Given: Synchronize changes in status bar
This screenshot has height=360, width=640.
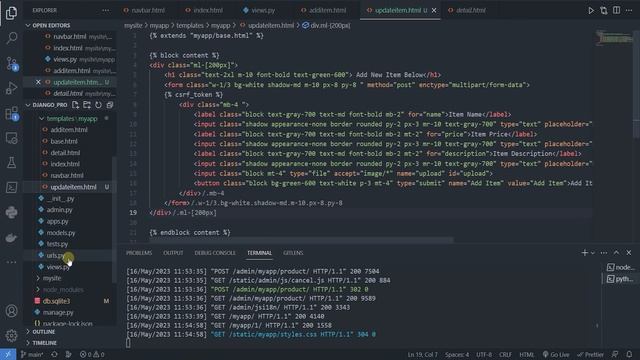Looking at the screenshot, I should [x=54, y=354].
